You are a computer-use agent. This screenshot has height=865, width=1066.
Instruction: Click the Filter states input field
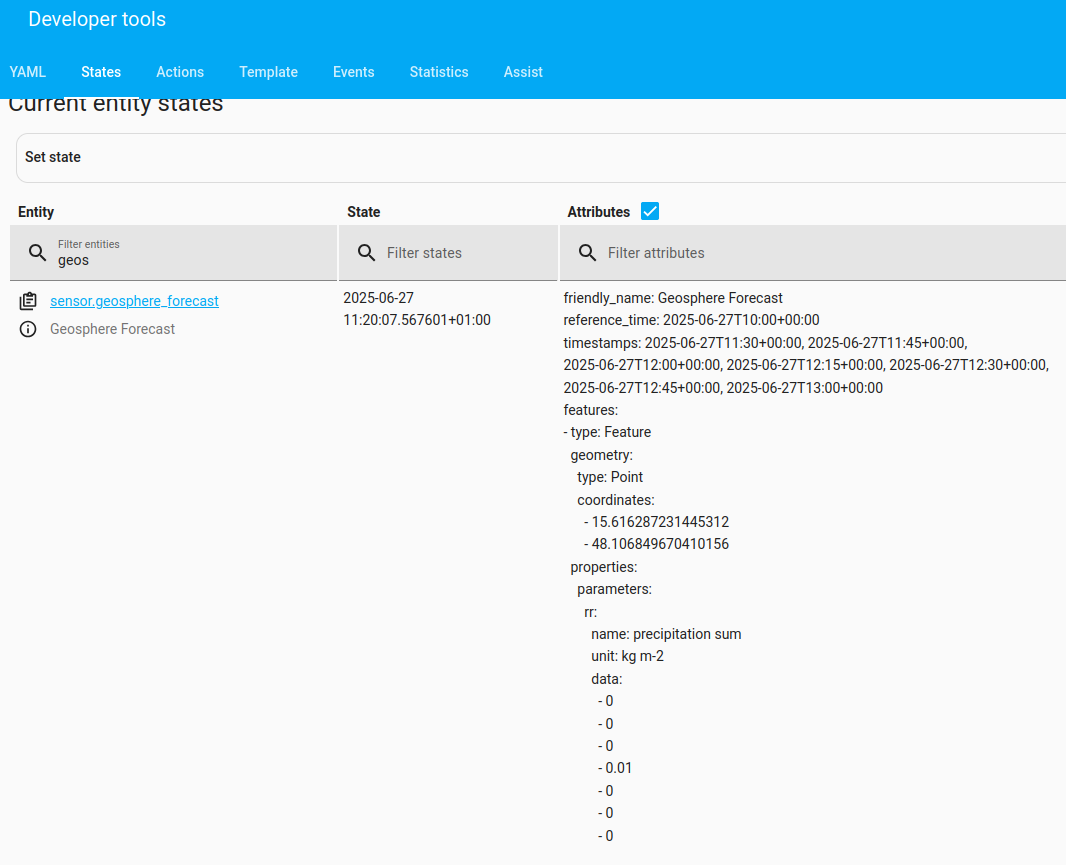(x=448, y=253)
